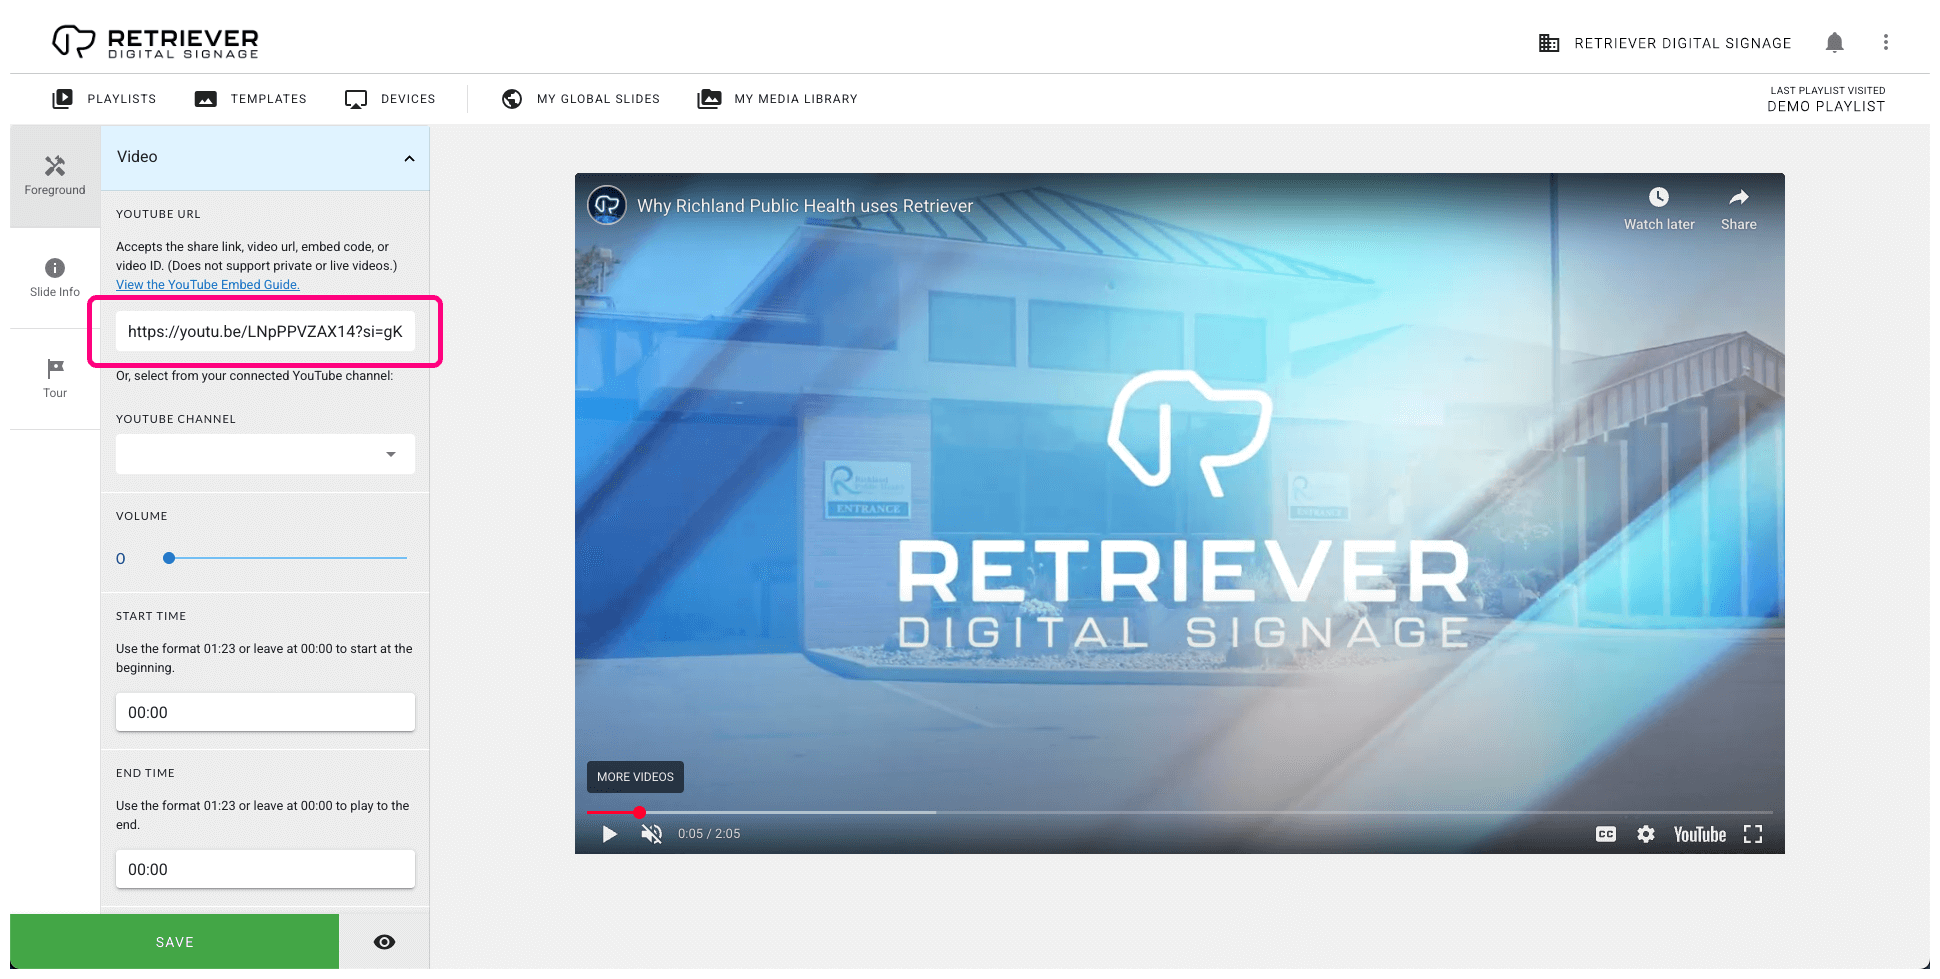Select the Slide Info sidebar tab

click(x=55, y=278)
